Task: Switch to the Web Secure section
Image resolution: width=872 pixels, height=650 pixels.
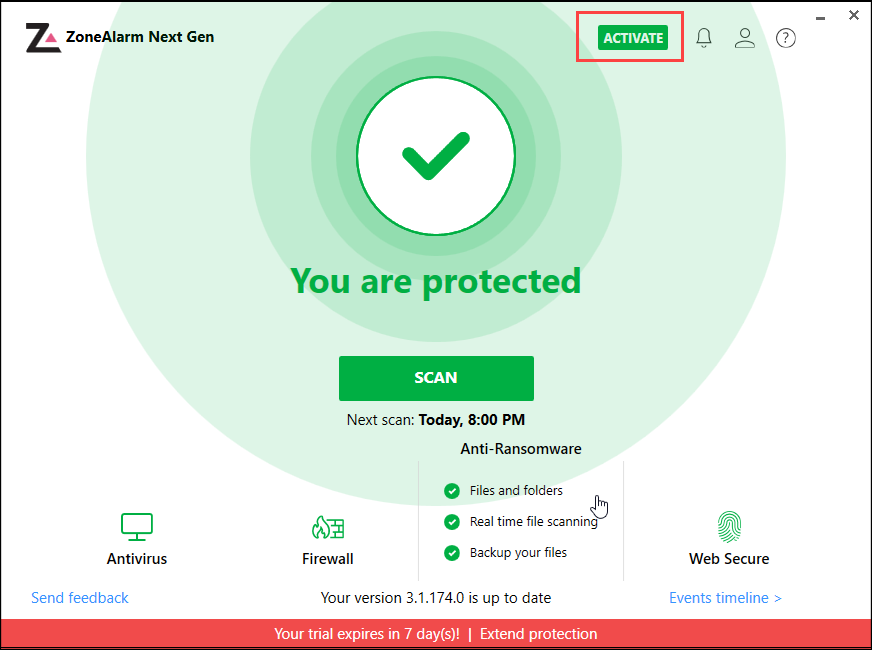Action: point(728,558)
